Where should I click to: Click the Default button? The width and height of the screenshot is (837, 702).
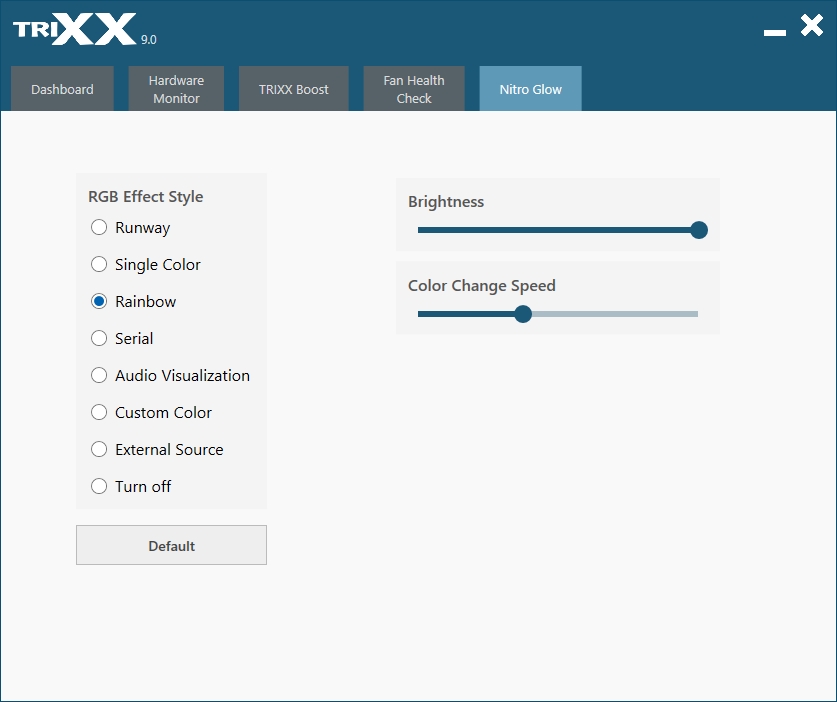pos(171,545)
